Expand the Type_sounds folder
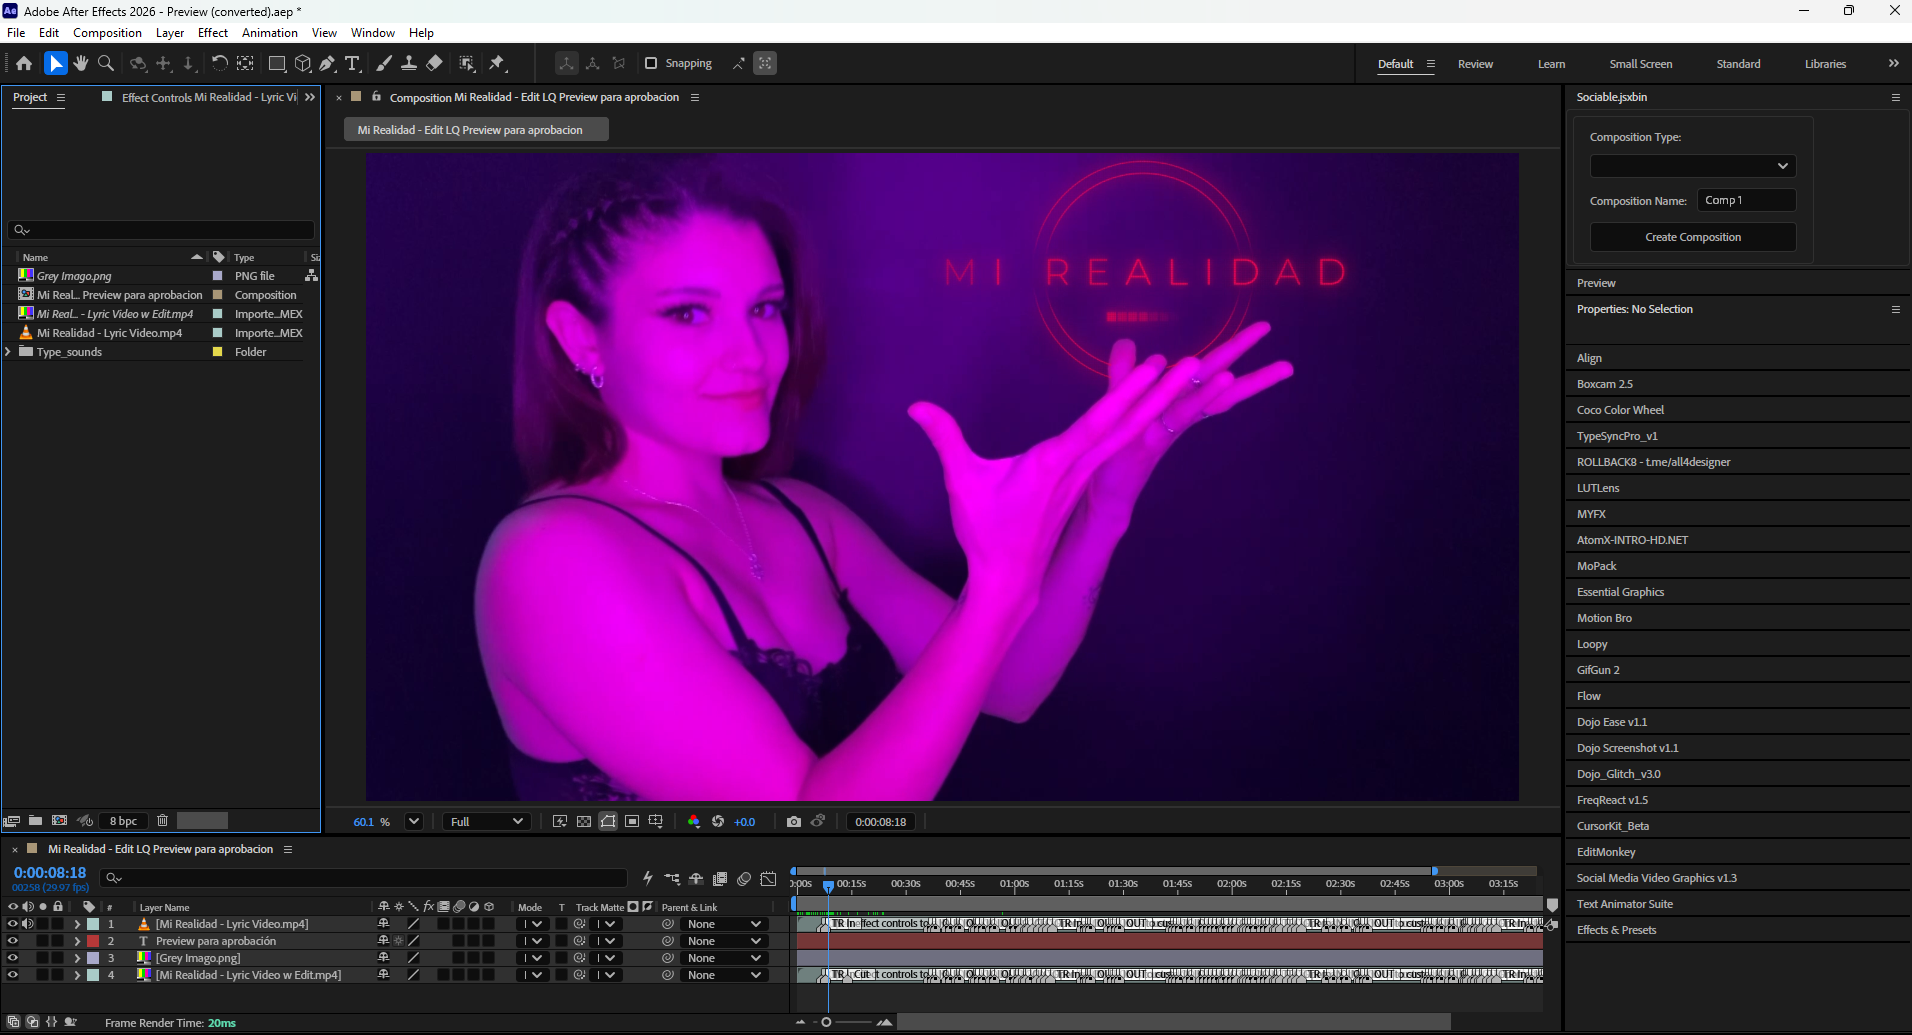The image size is (1912, 1035). 9,352
